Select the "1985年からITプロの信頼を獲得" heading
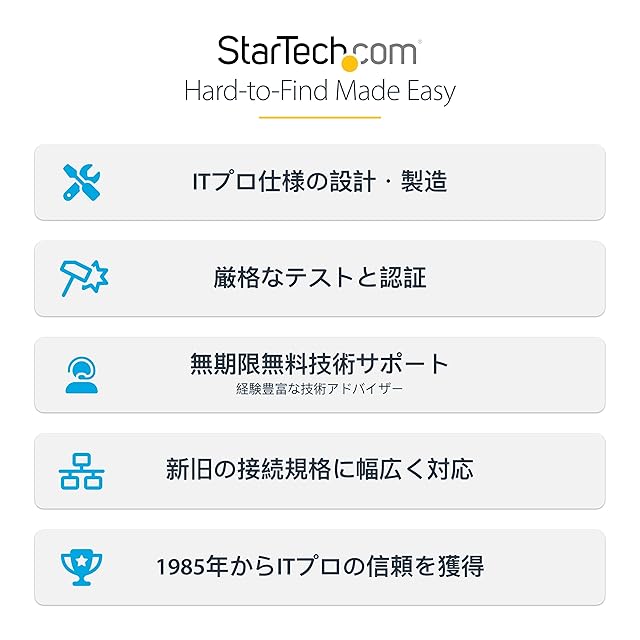The width and height of the screenshot is (640, 640). point(320,567)
